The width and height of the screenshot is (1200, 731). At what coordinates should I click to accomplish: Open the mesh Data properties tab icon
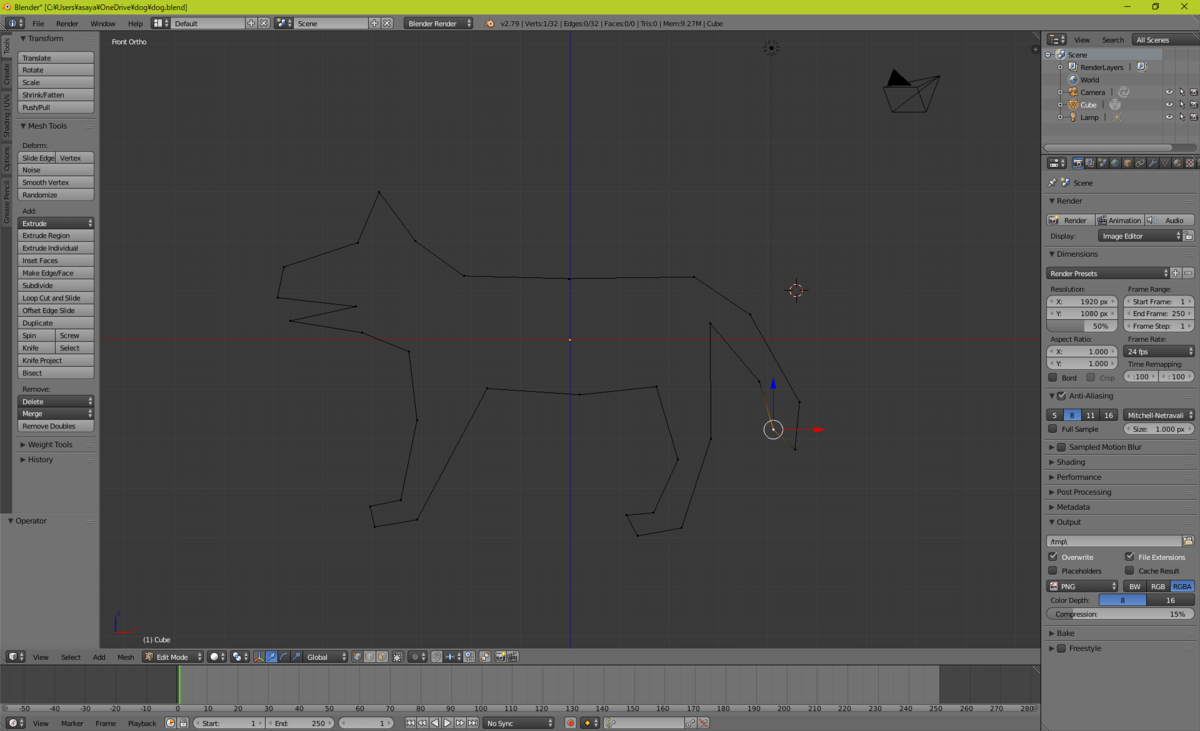[1165, 163]
